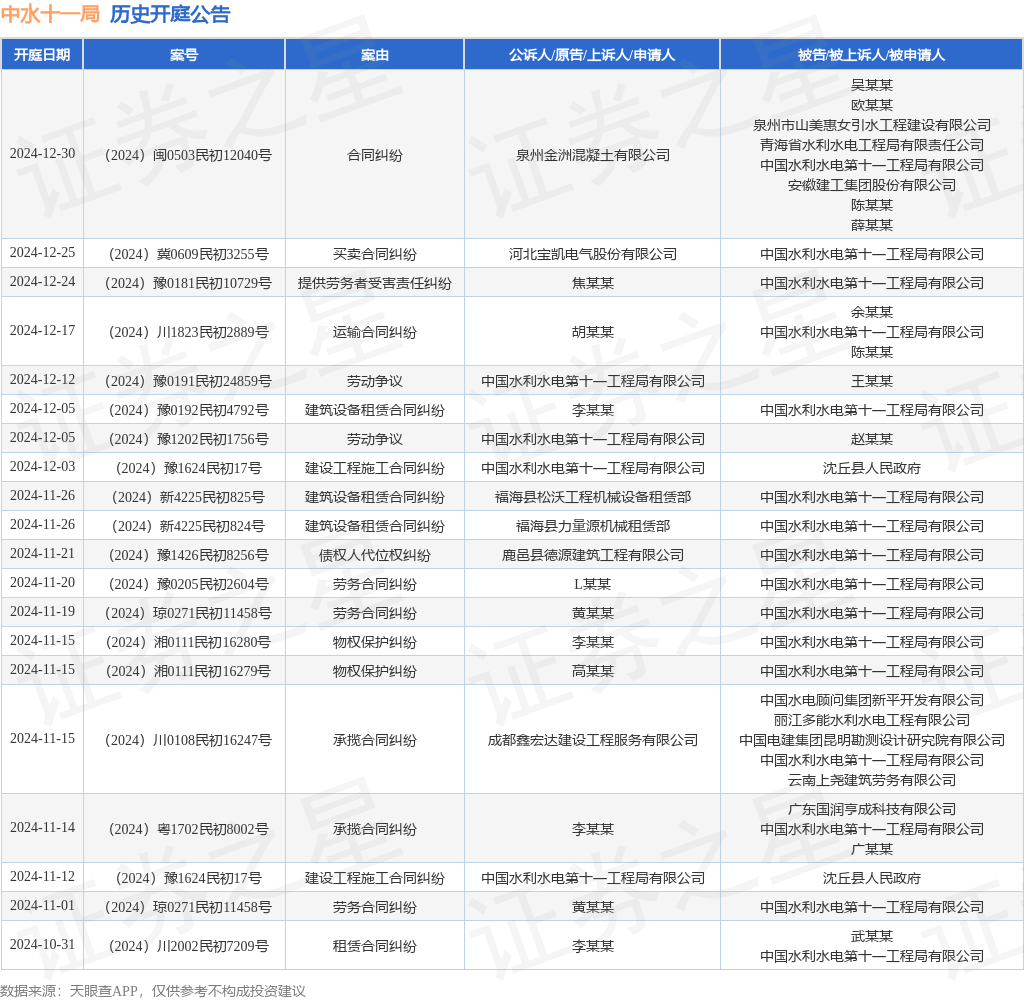Select case number (2024)豫0205民初2604号
This screenshot has width=1024, height=1000.
[188, 585]
